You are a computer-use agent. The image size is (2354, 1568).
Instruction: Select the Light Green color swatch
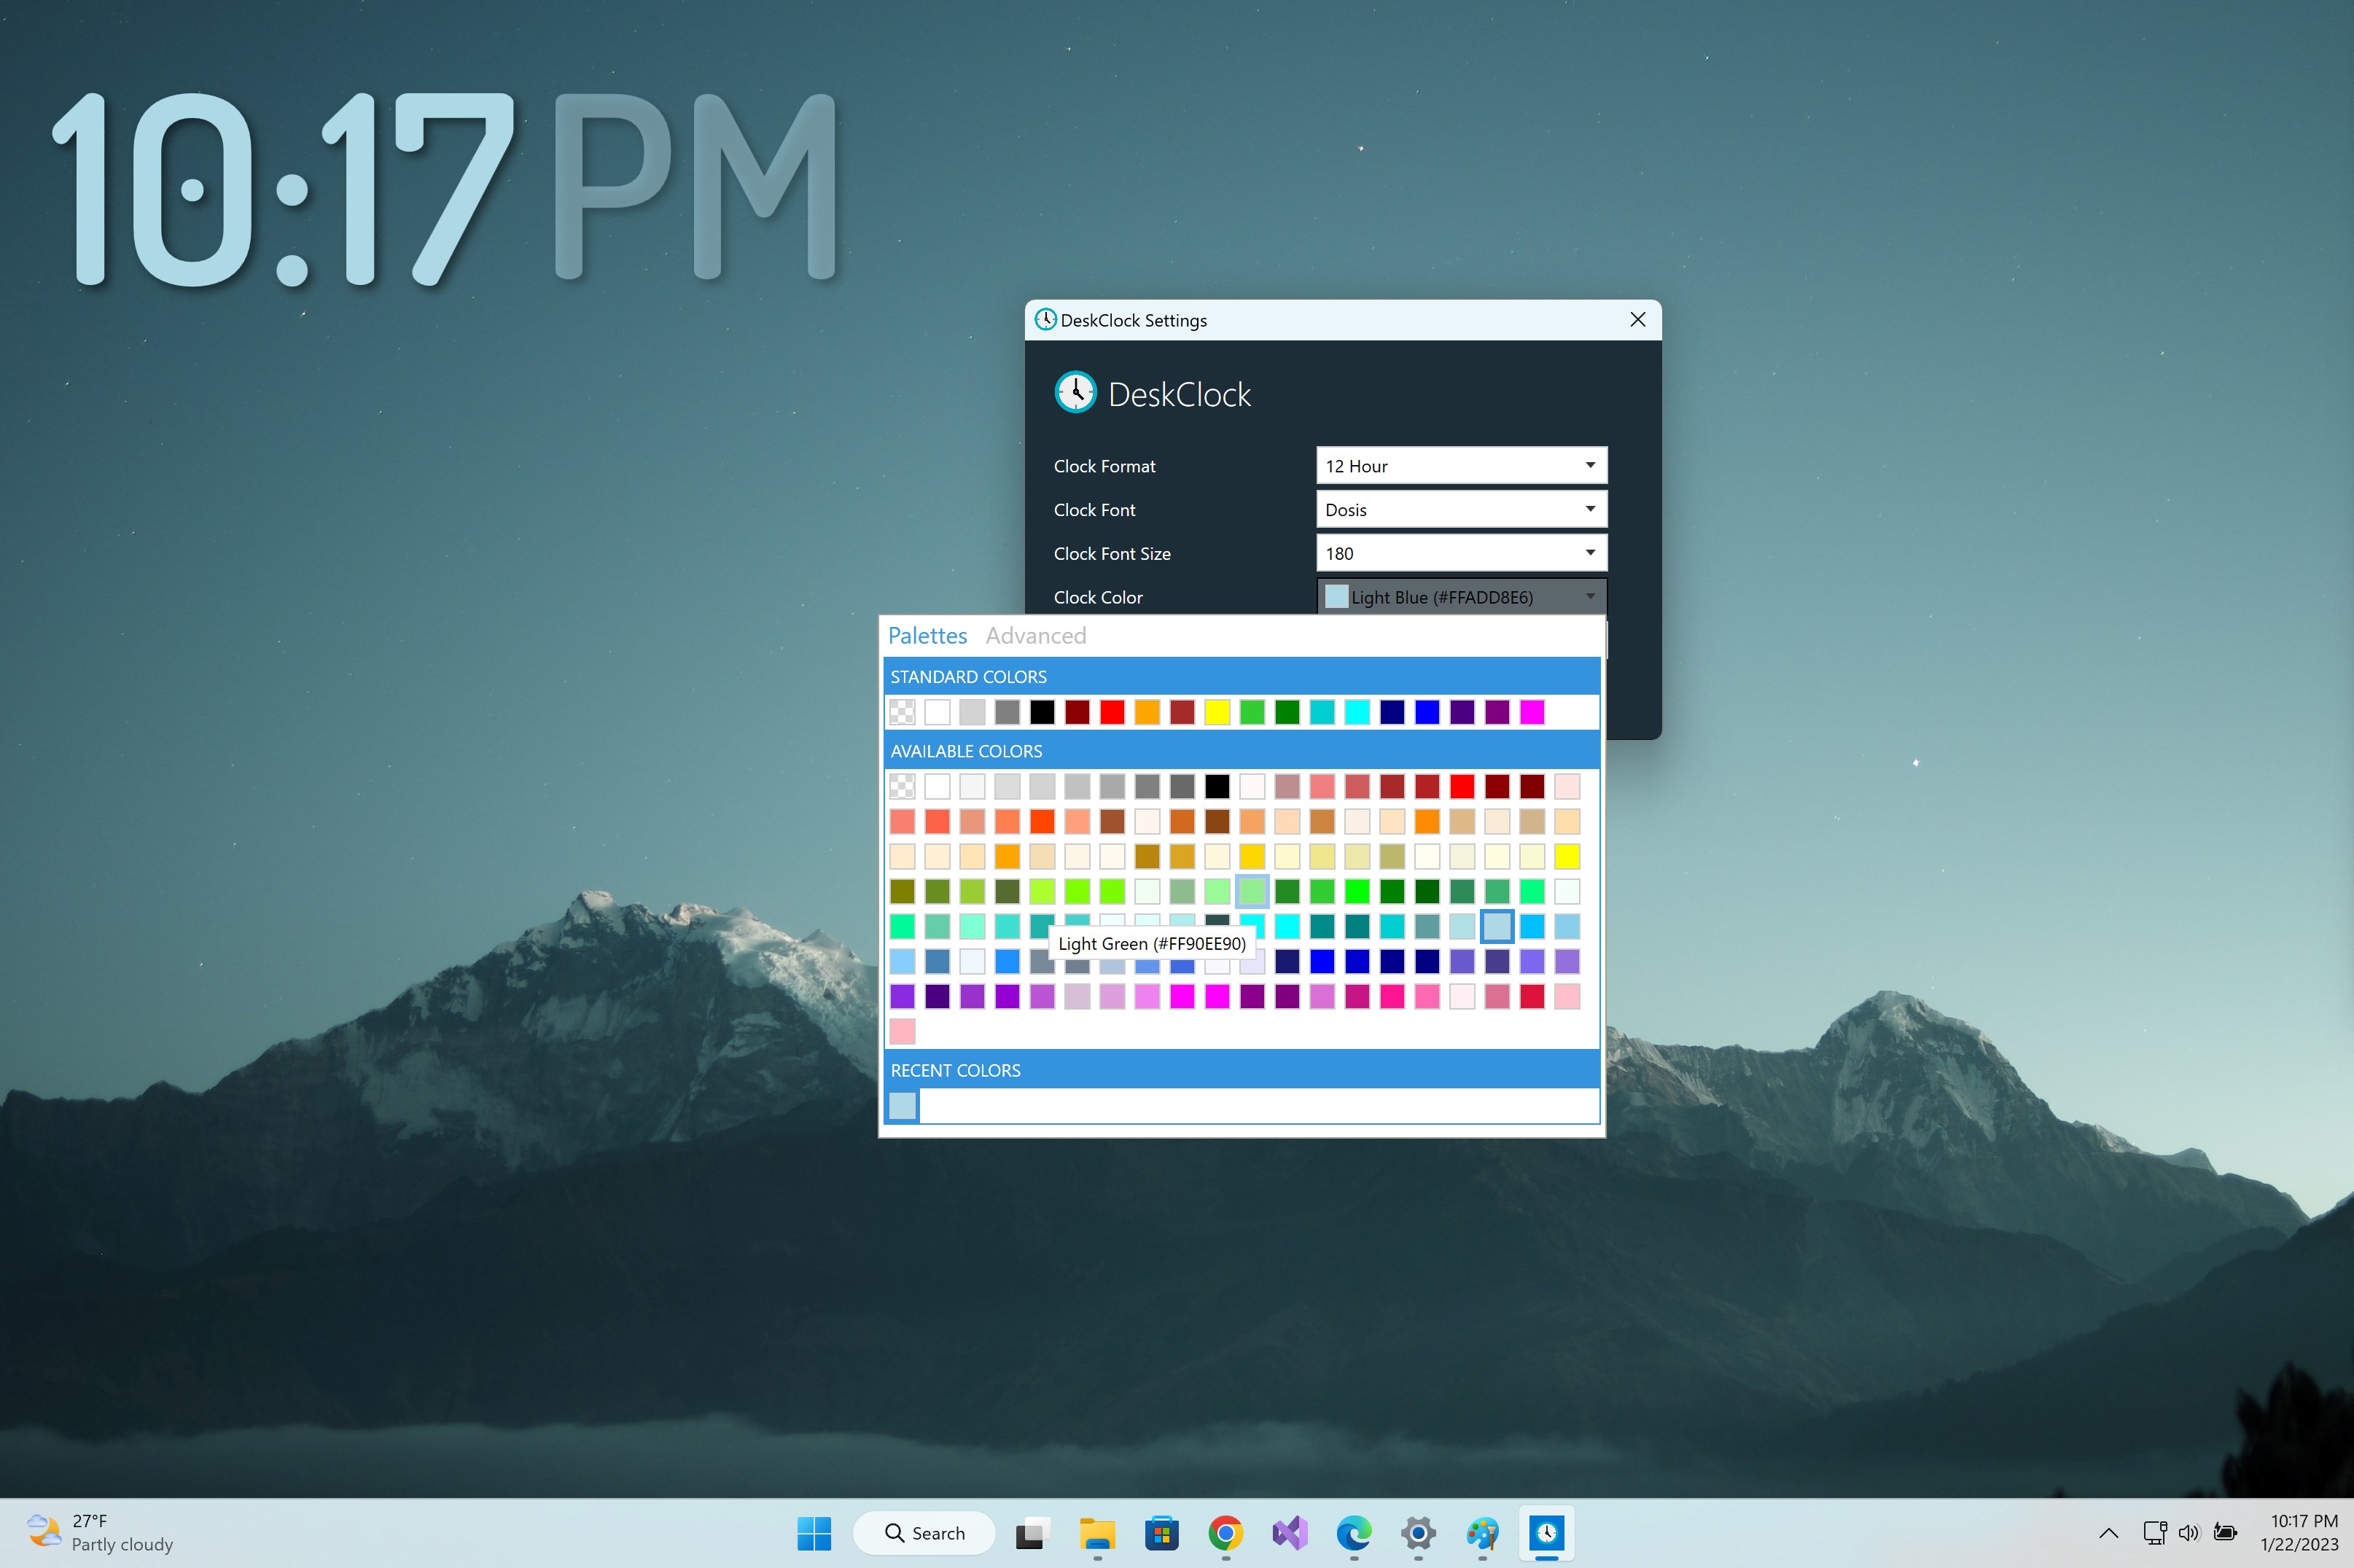tap(1251, 891)
